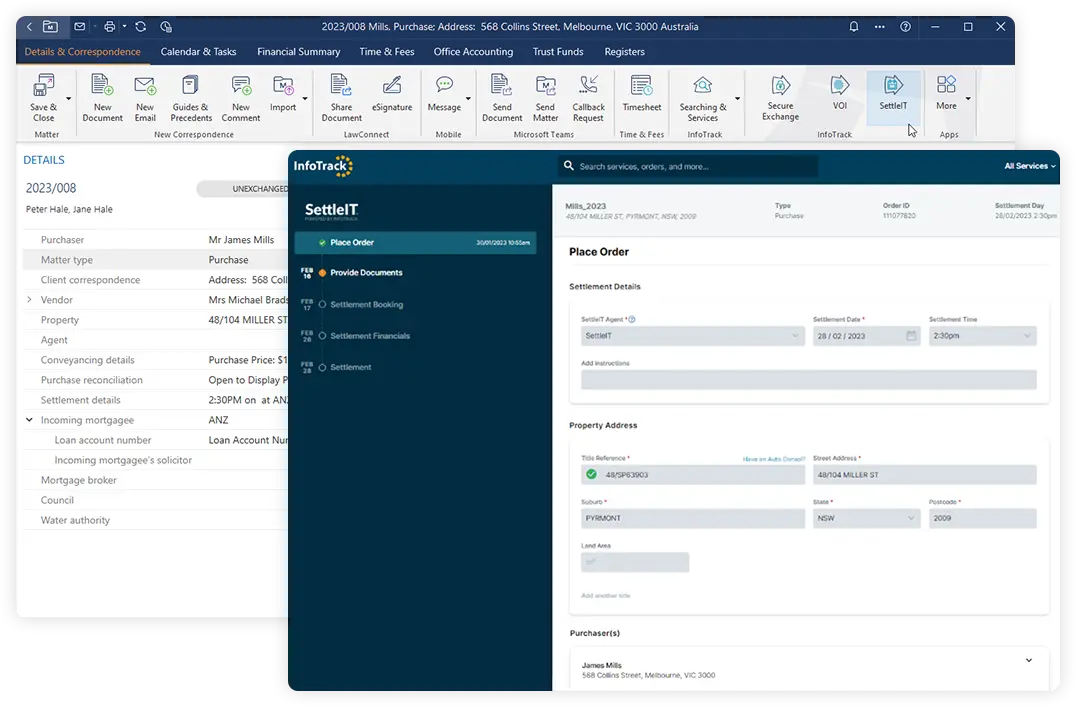Viewport: 1076px width, 707px height.
Task: Select the Place Order step
Action: pyautogui.click(x=415, y=242)
